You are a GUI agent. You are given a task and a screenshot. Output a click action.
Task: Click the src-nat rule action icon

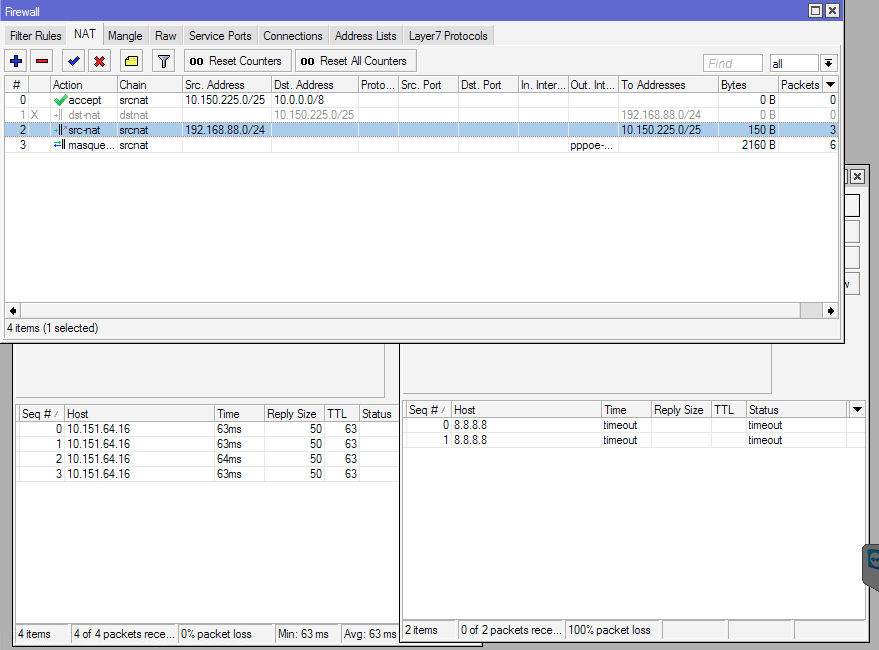tap(60, 130)
